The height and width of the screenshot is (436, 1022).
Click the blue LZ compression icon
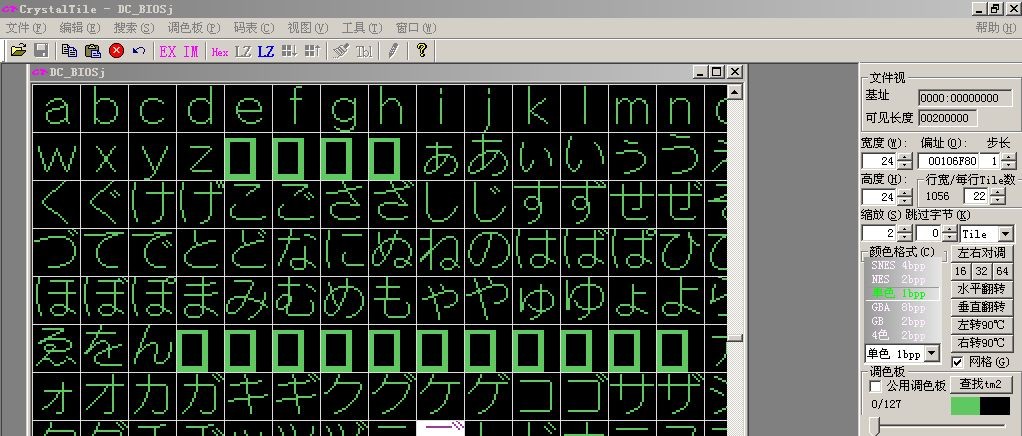(x=266, y=50)
